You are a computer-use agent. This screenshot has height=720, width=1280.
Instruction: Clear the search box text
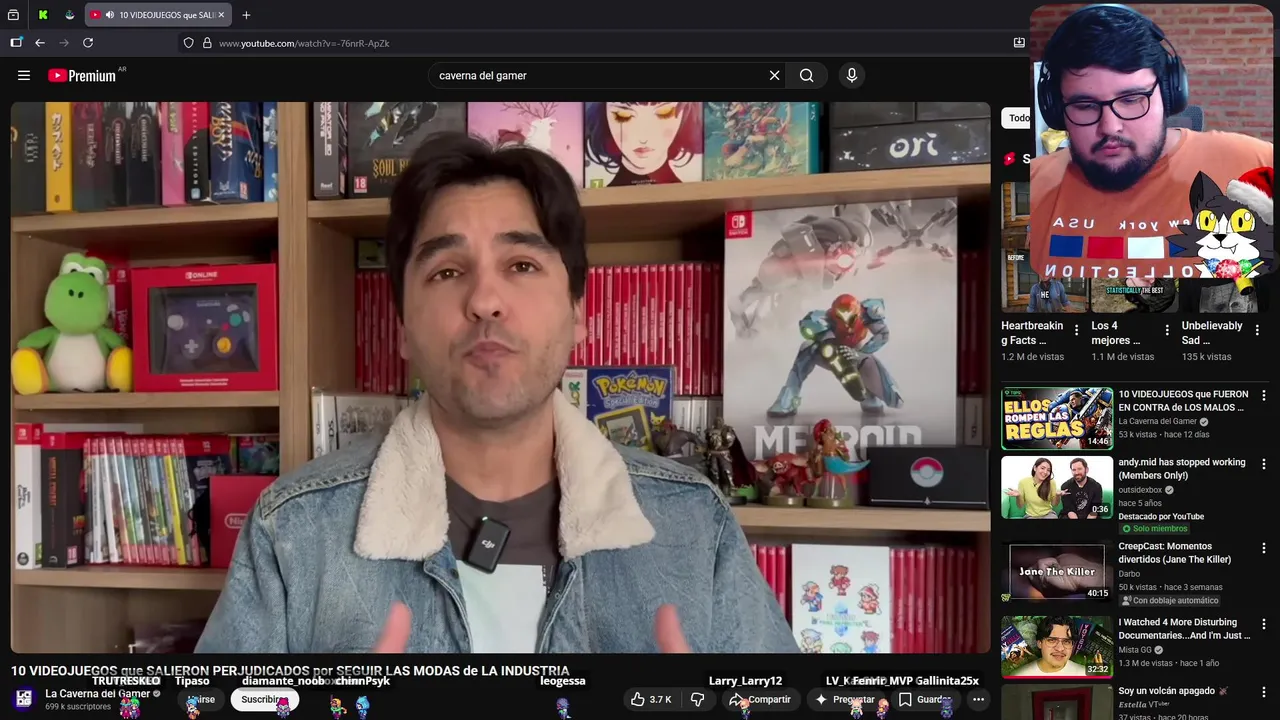(x=774, y=75)
